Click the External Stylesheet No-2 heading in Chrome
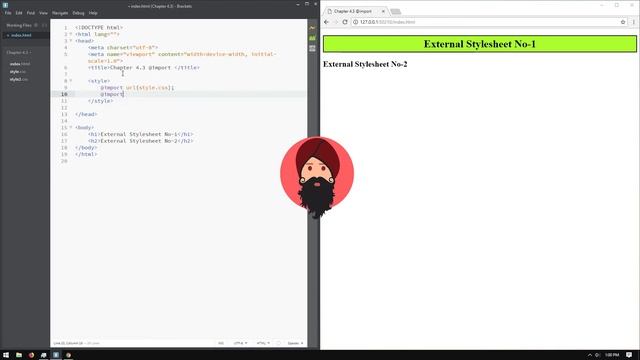The height and width of the screenshot is (360, 640). tap(365, 64)
